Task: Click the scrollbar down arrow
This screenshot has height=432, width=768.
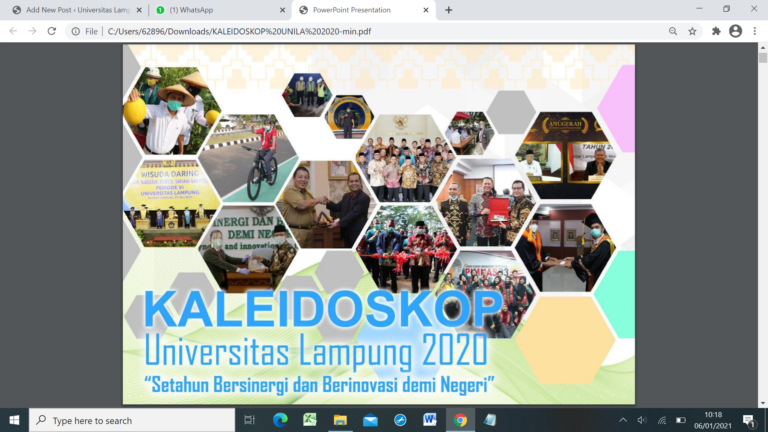Action: [763, 403]
